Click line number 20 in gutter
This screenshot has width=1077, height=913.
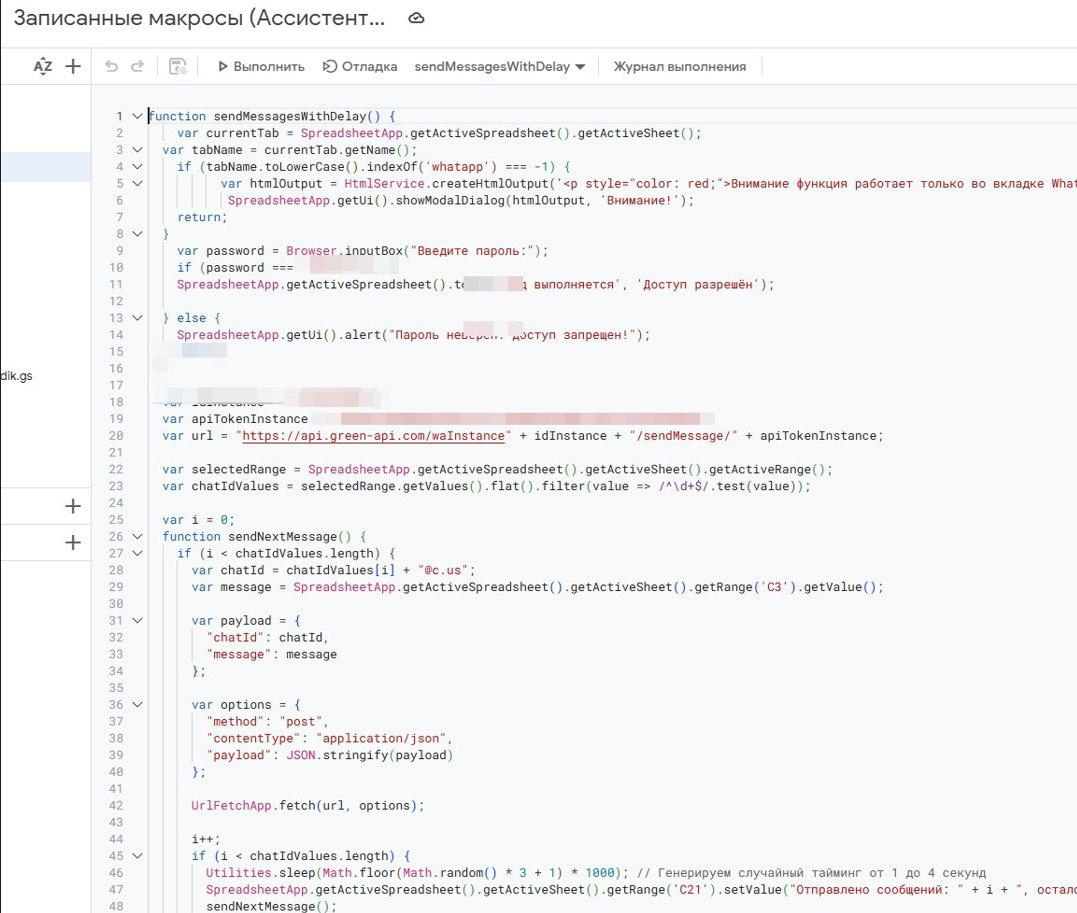tap(116, 436)
